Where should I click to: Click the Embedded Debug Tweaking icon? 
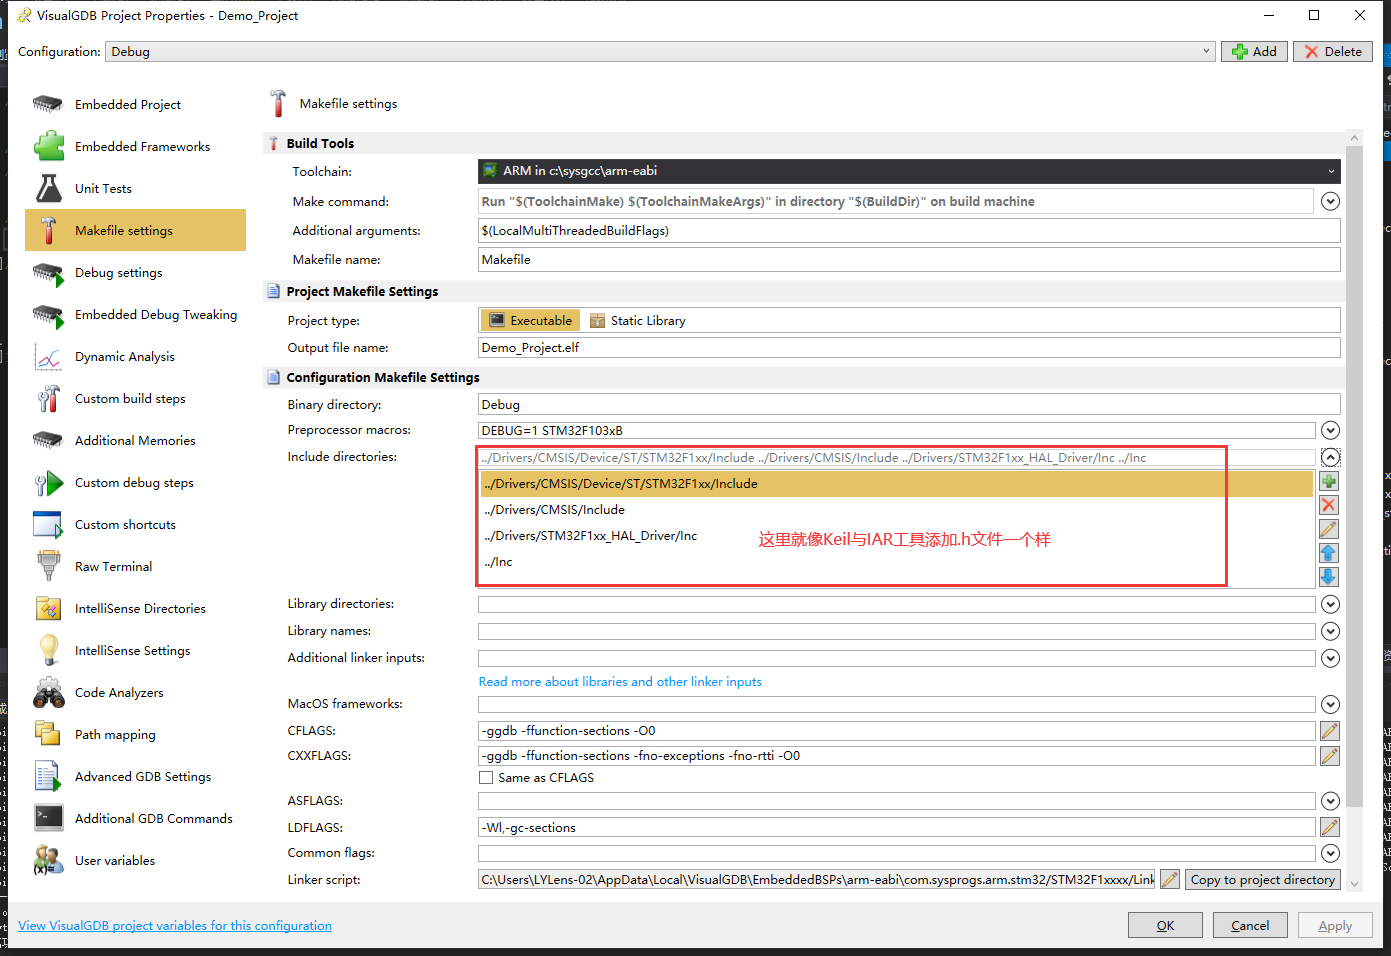click(48, 314)
